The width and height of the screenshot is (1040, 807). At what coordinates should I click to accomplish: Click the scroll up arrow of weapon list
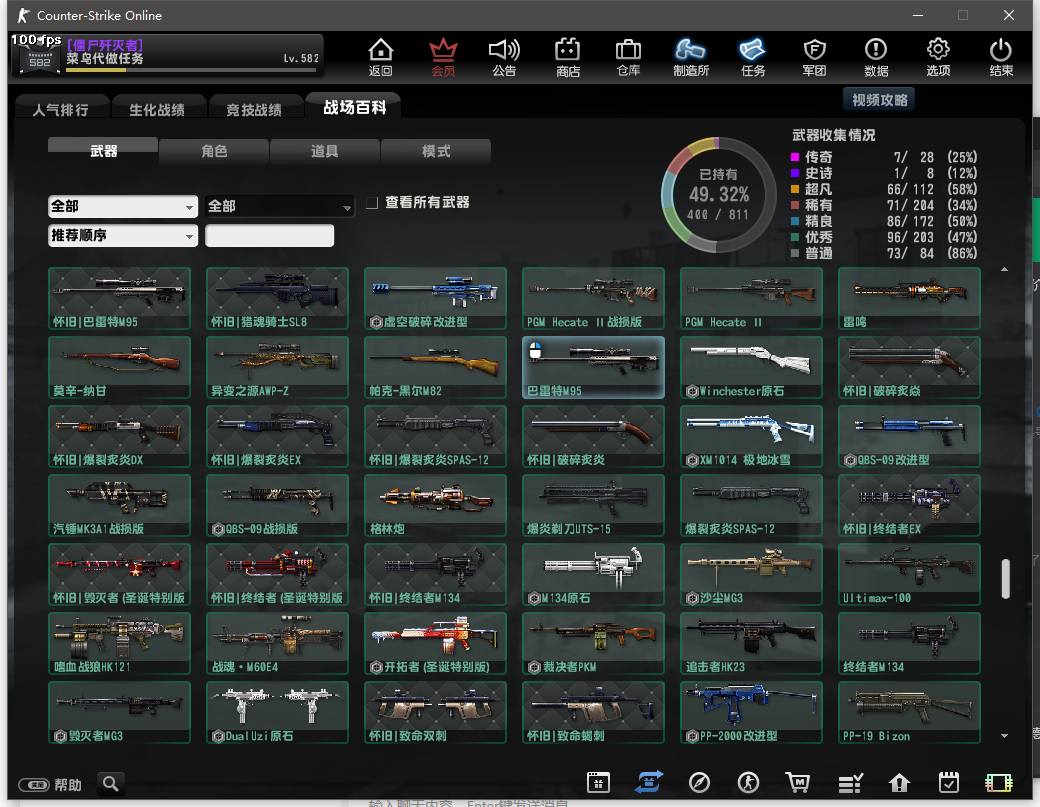(1004, 269)
